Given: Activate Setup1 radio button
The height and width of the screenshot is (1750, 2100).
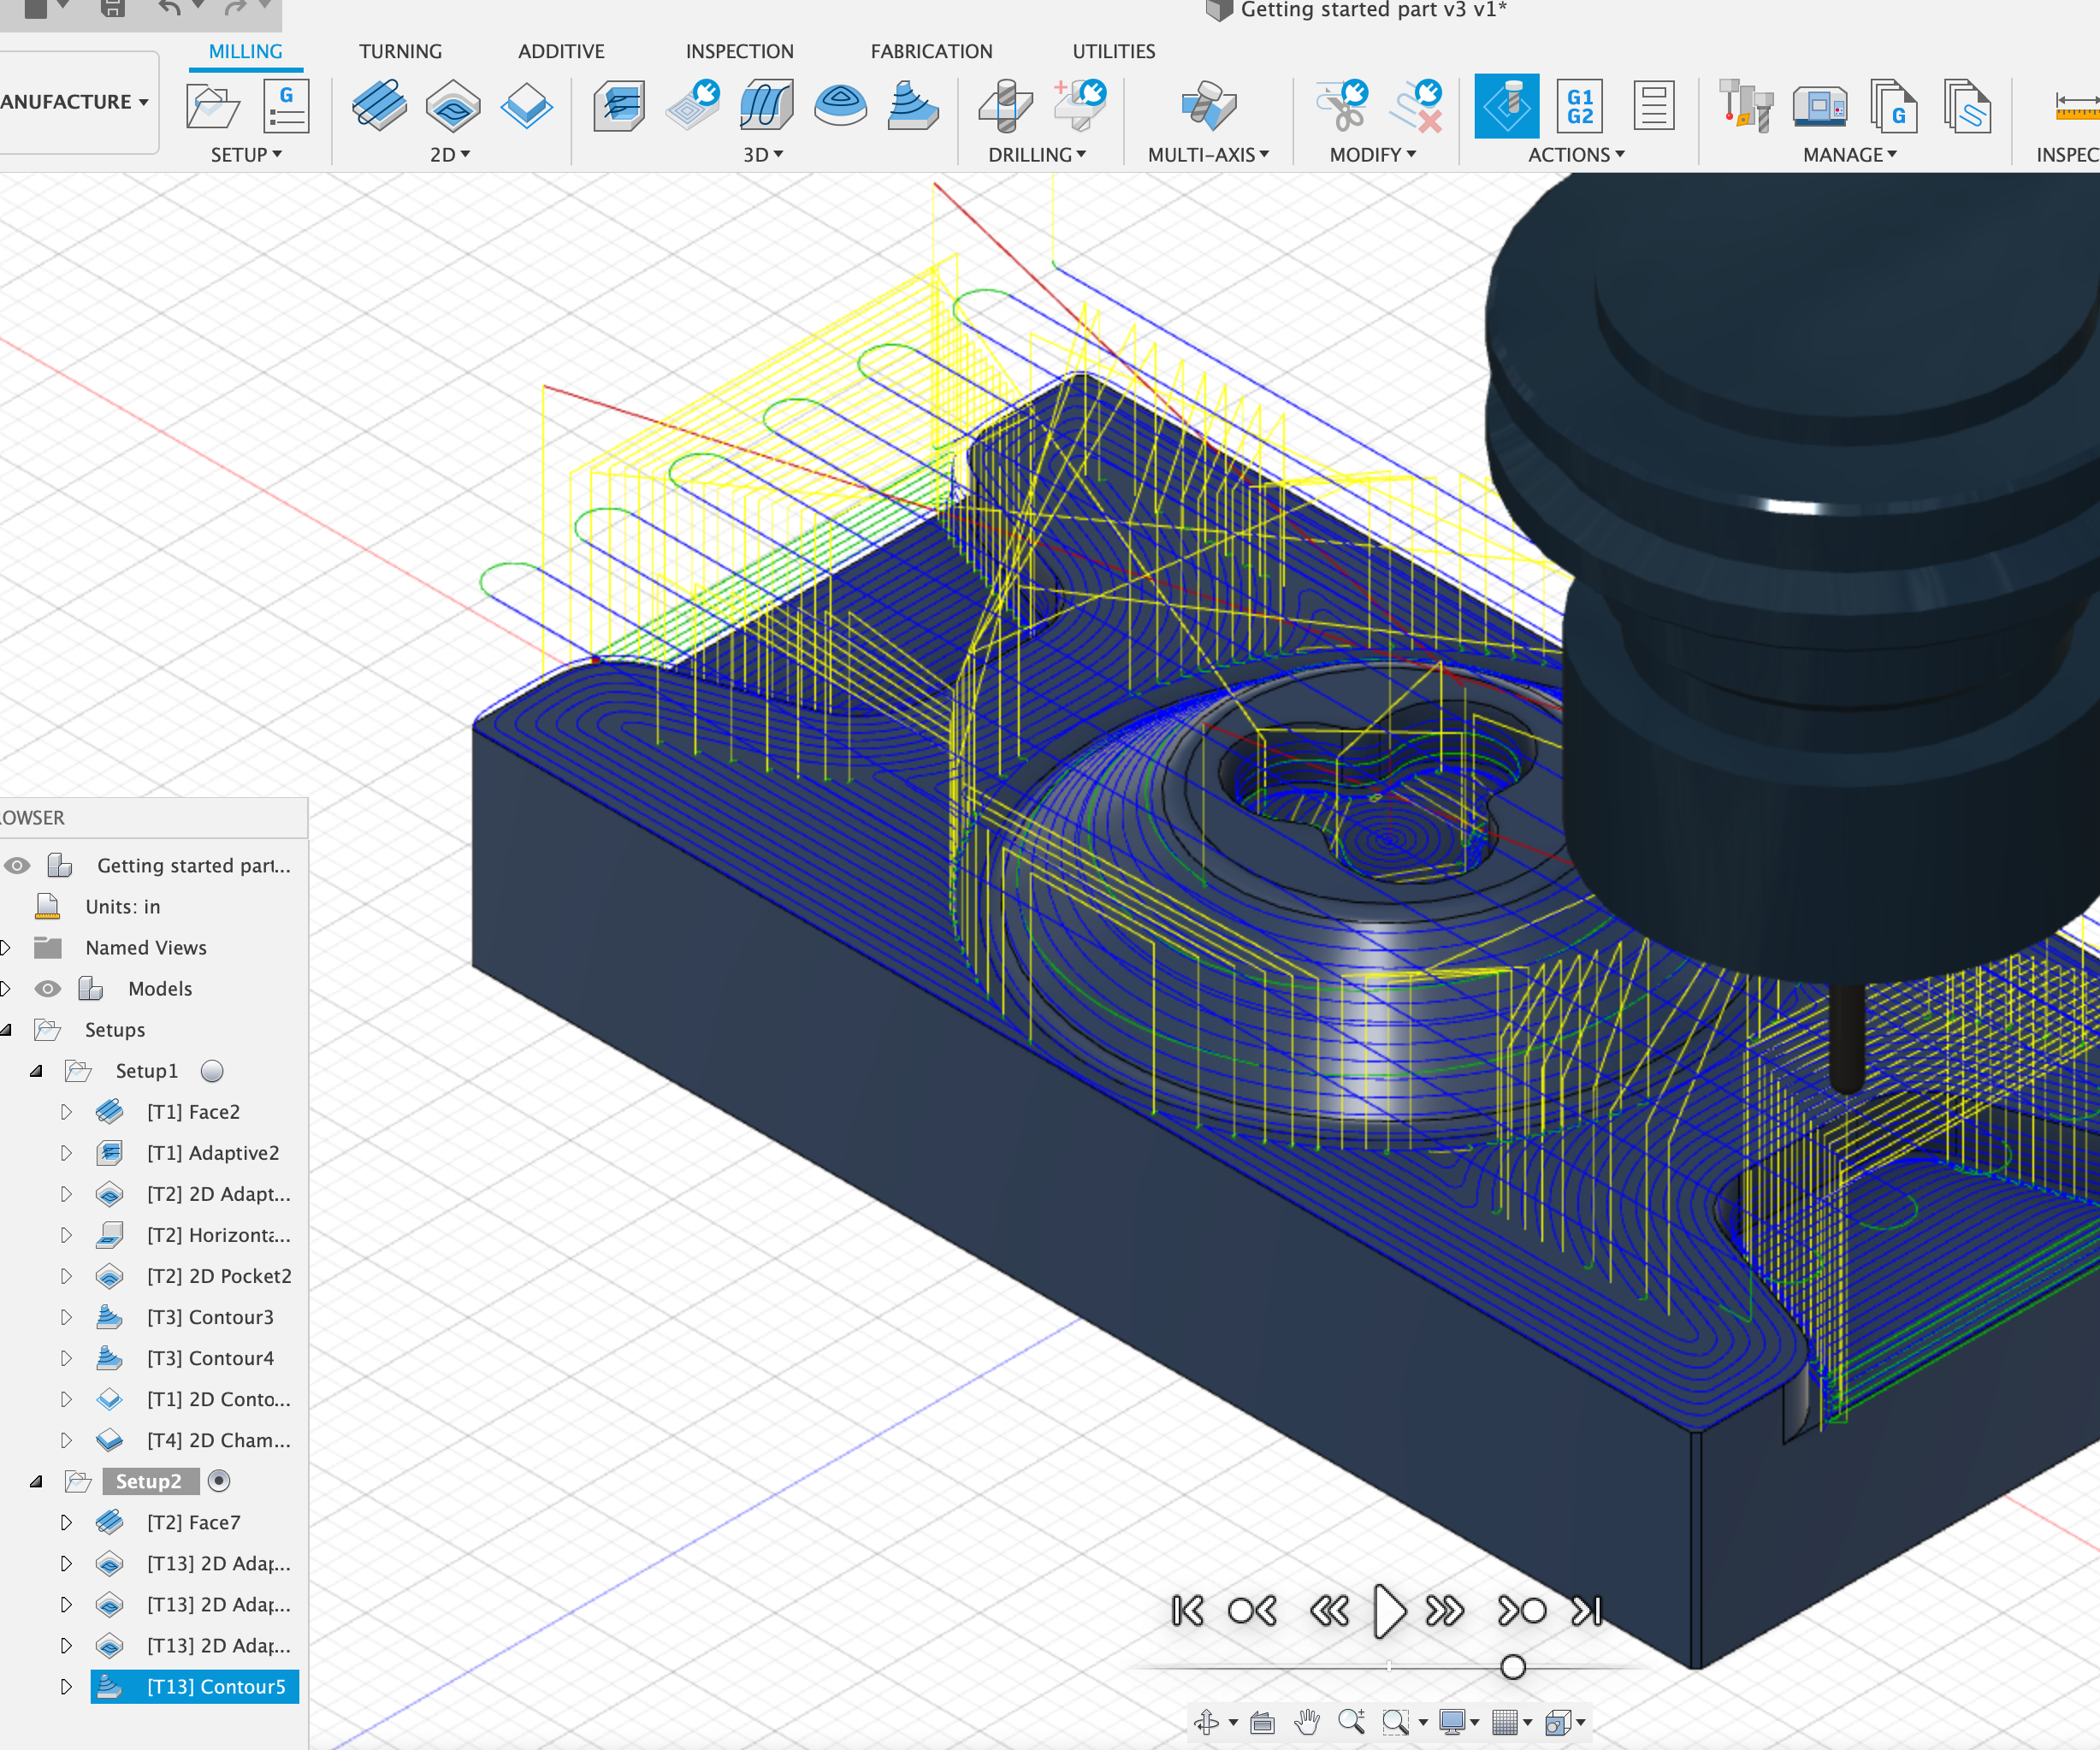Looking at the screenshot, I should pos(213,1070).
